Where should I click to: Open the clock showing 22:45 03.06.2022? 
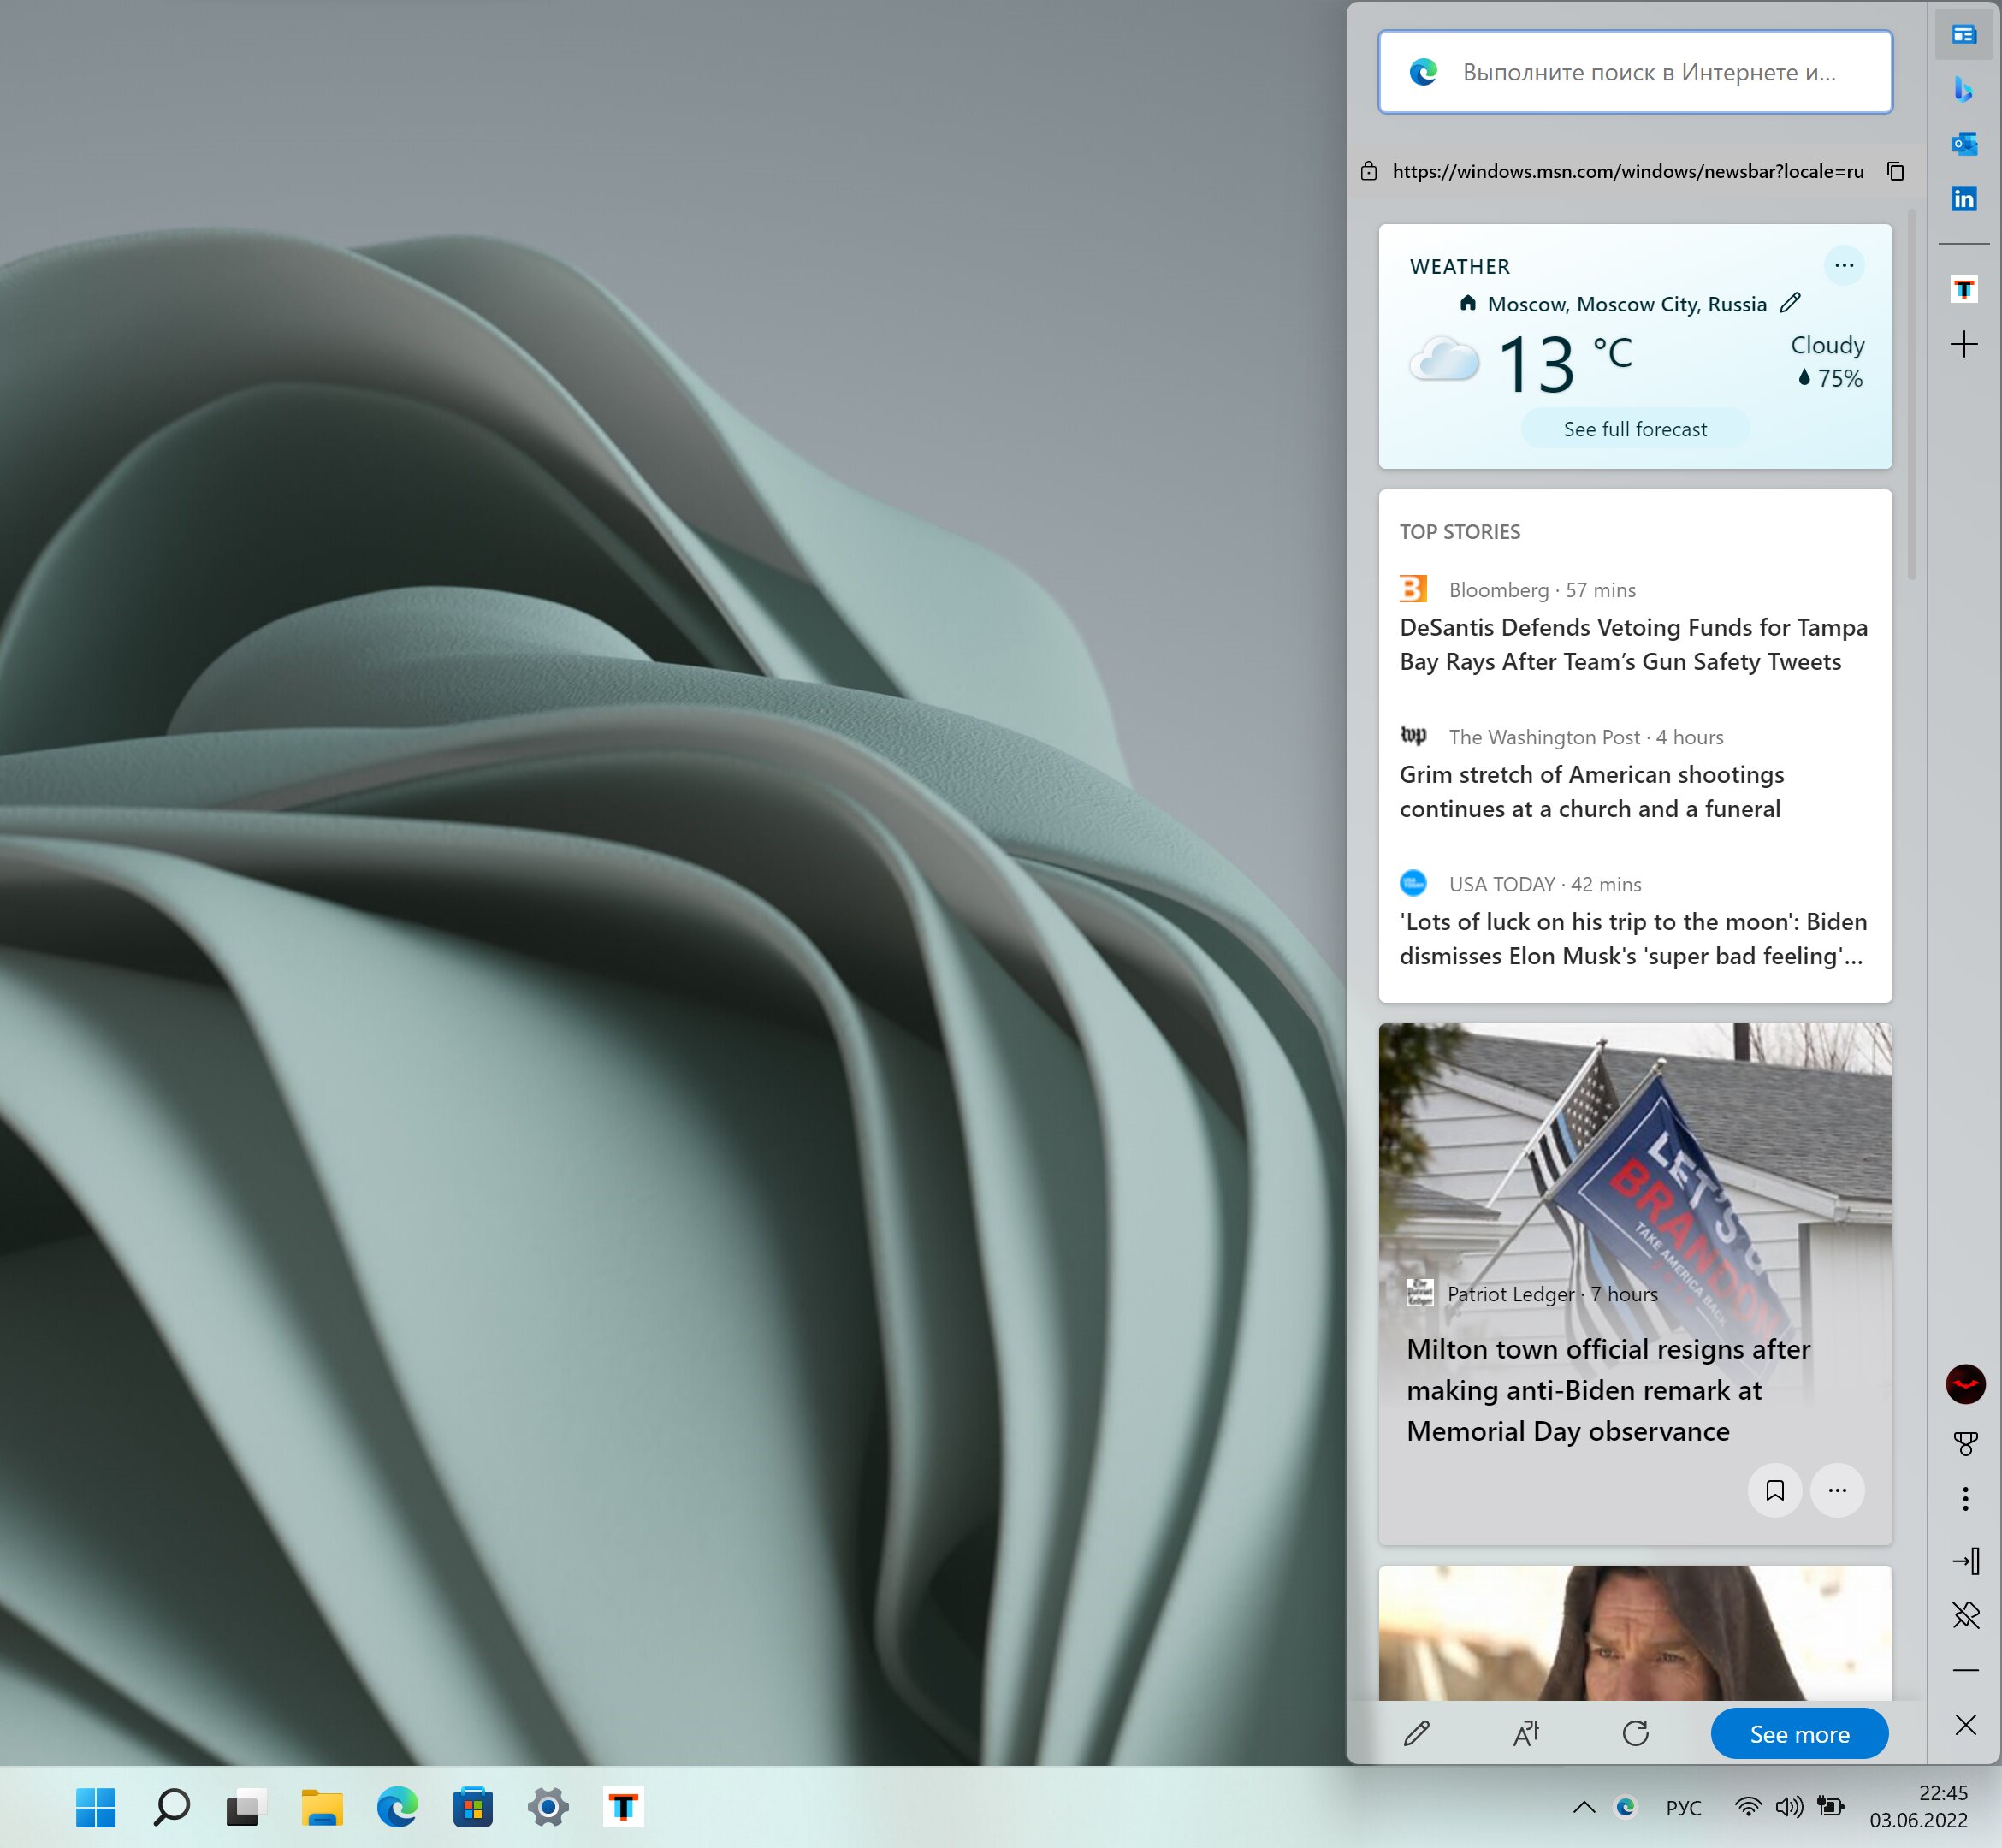pos(1919,1807)
